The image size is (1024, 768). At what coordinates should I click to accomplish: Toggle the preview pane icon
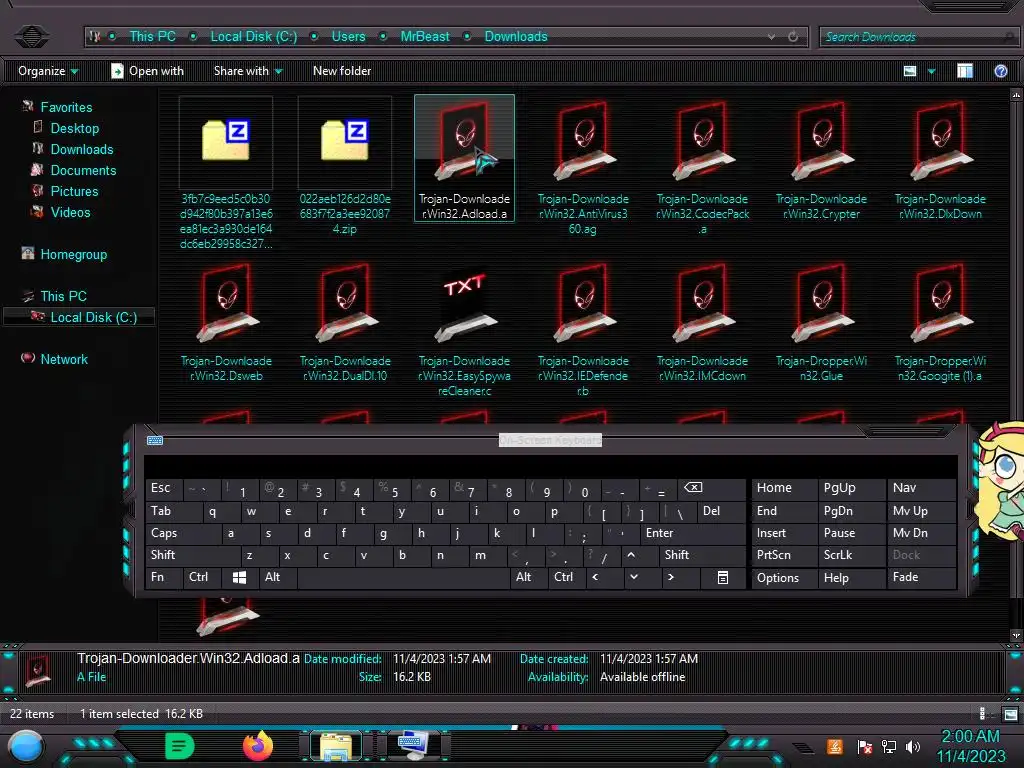click(965, 71)
